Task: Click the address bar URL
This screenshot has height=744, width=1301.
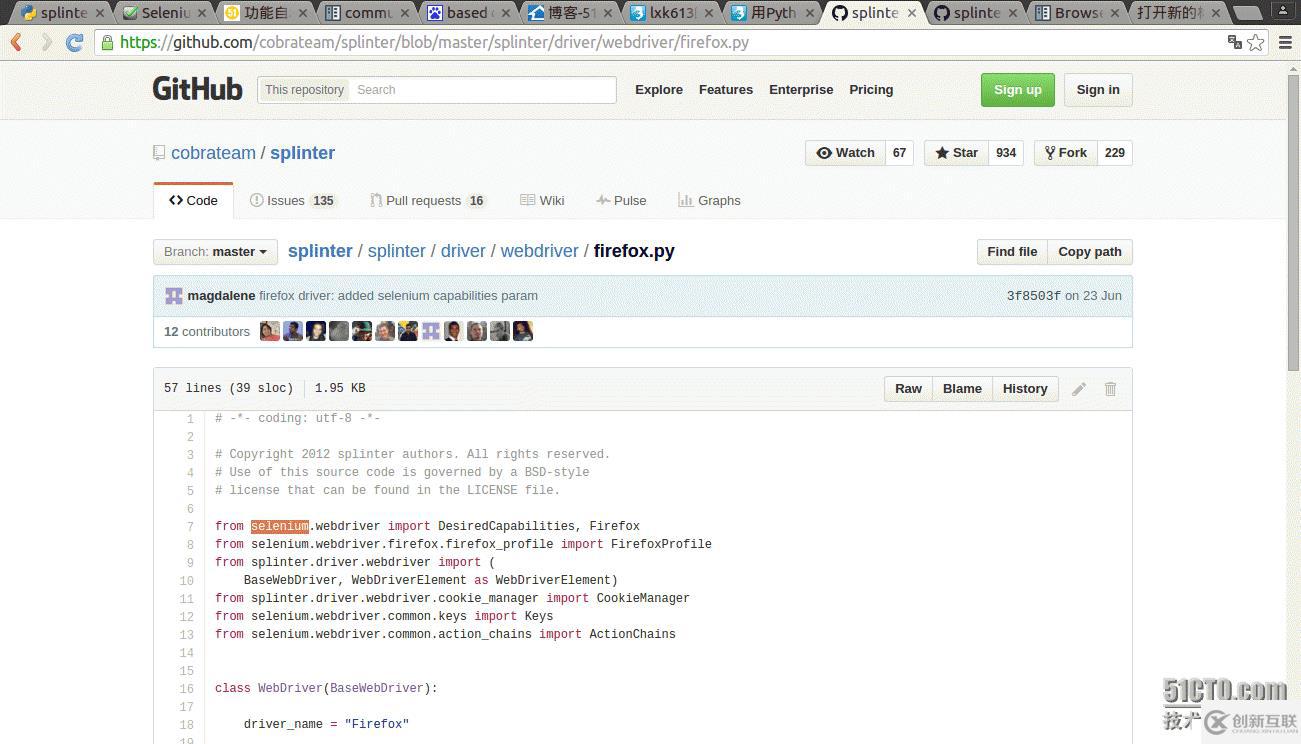Action: (434, 42)
